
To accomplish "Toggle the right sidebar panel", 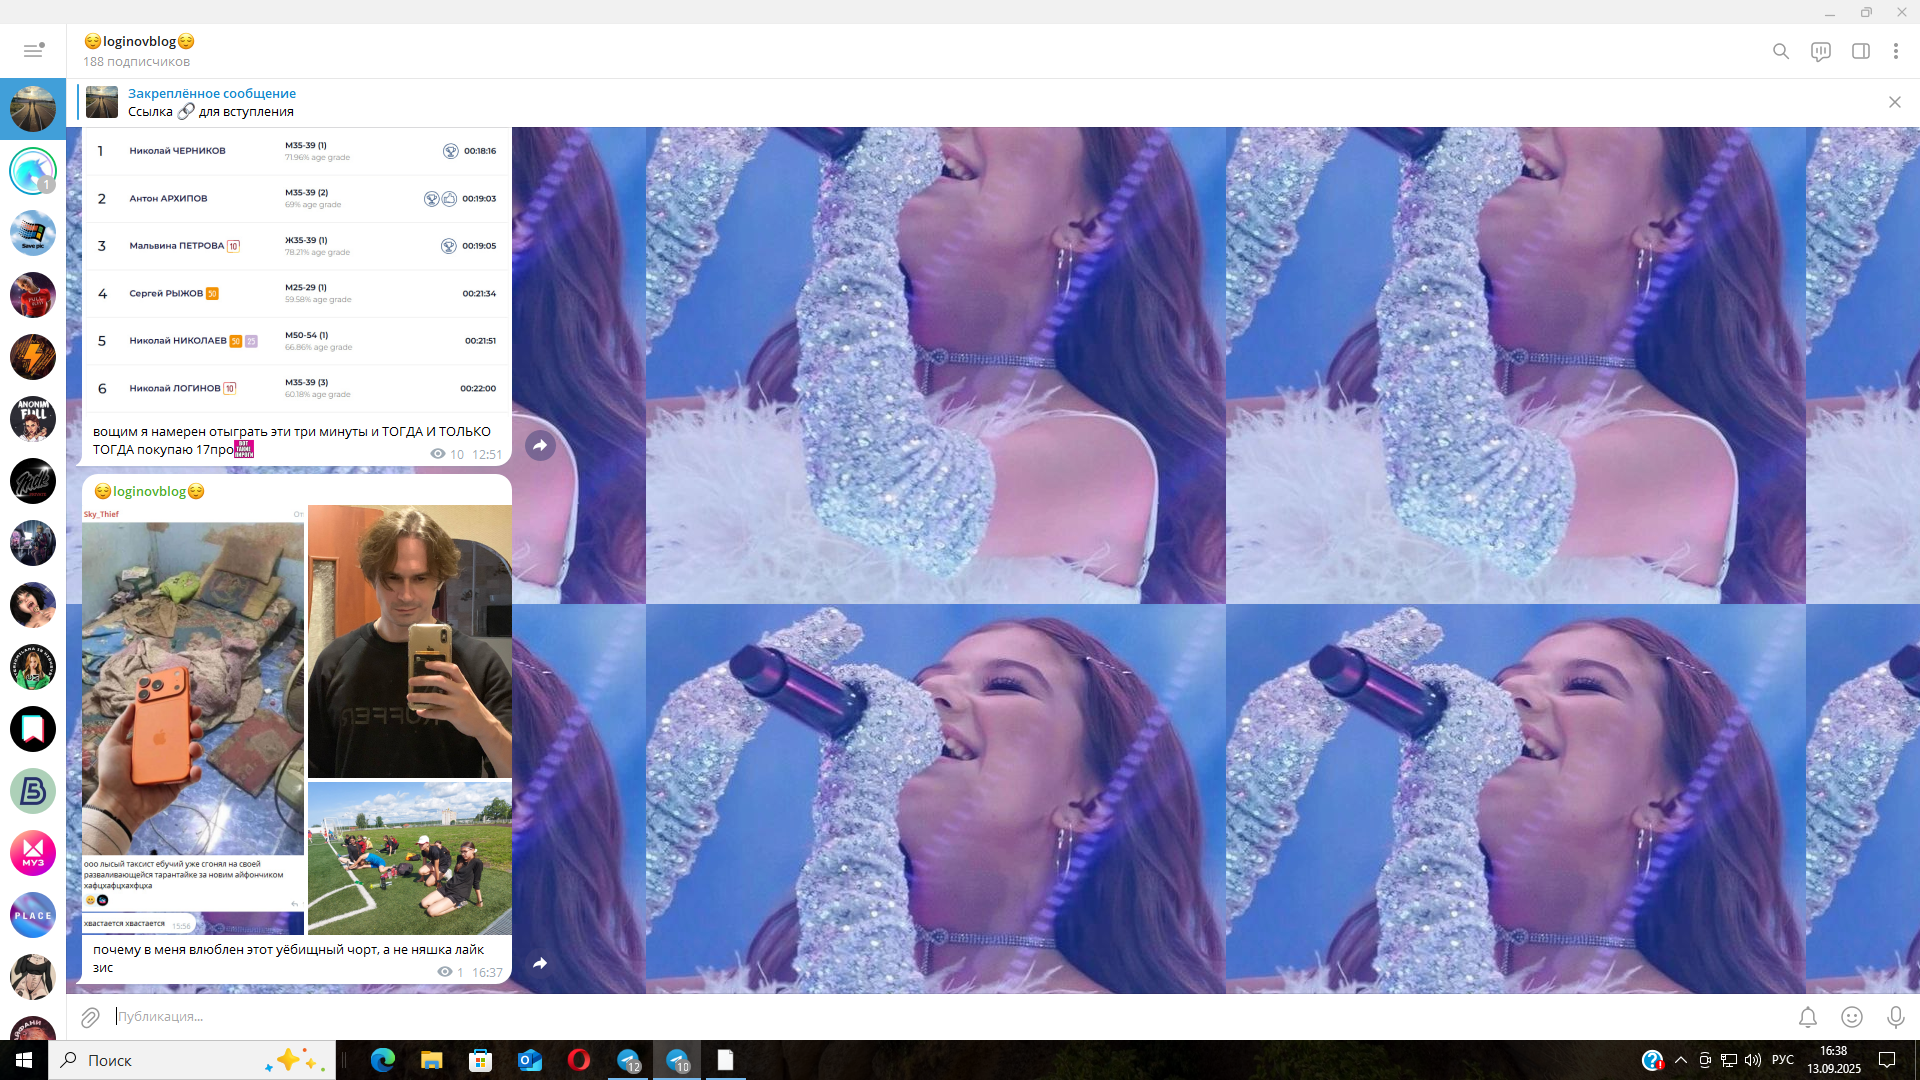I will [1861, 51].
